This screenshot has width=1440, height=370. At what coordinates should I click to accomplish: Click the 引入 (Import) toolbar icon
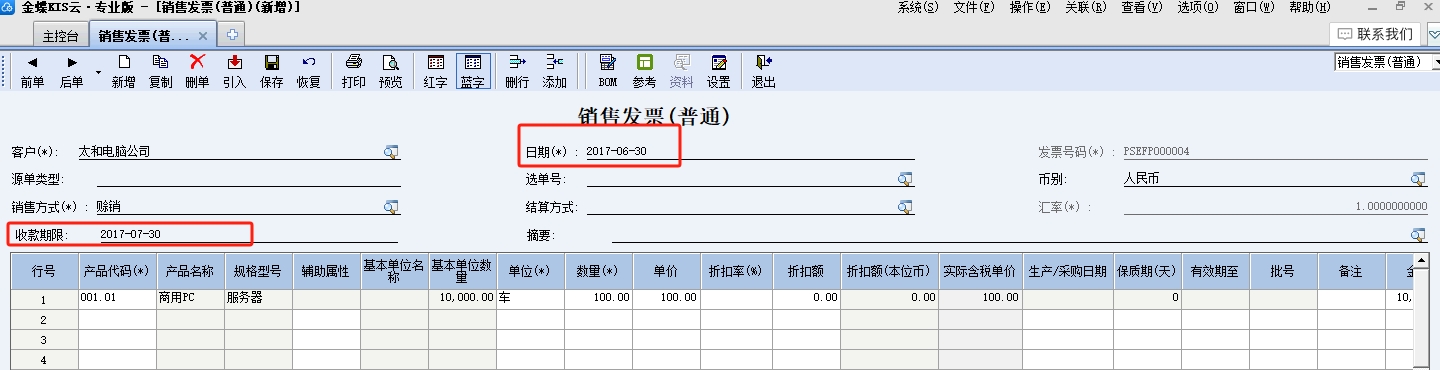point(234,71)
